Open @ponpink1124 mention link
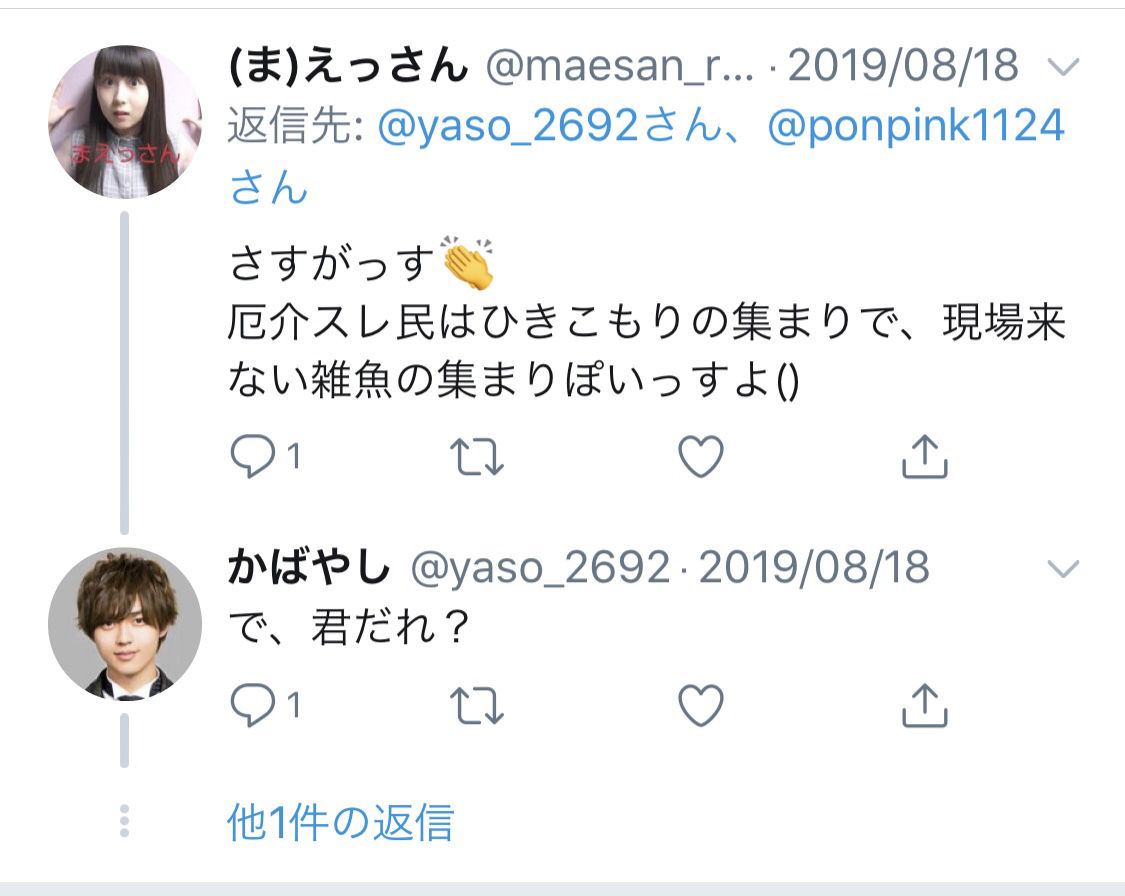This screenshot has width=1125, height=896. coord(915,126)
